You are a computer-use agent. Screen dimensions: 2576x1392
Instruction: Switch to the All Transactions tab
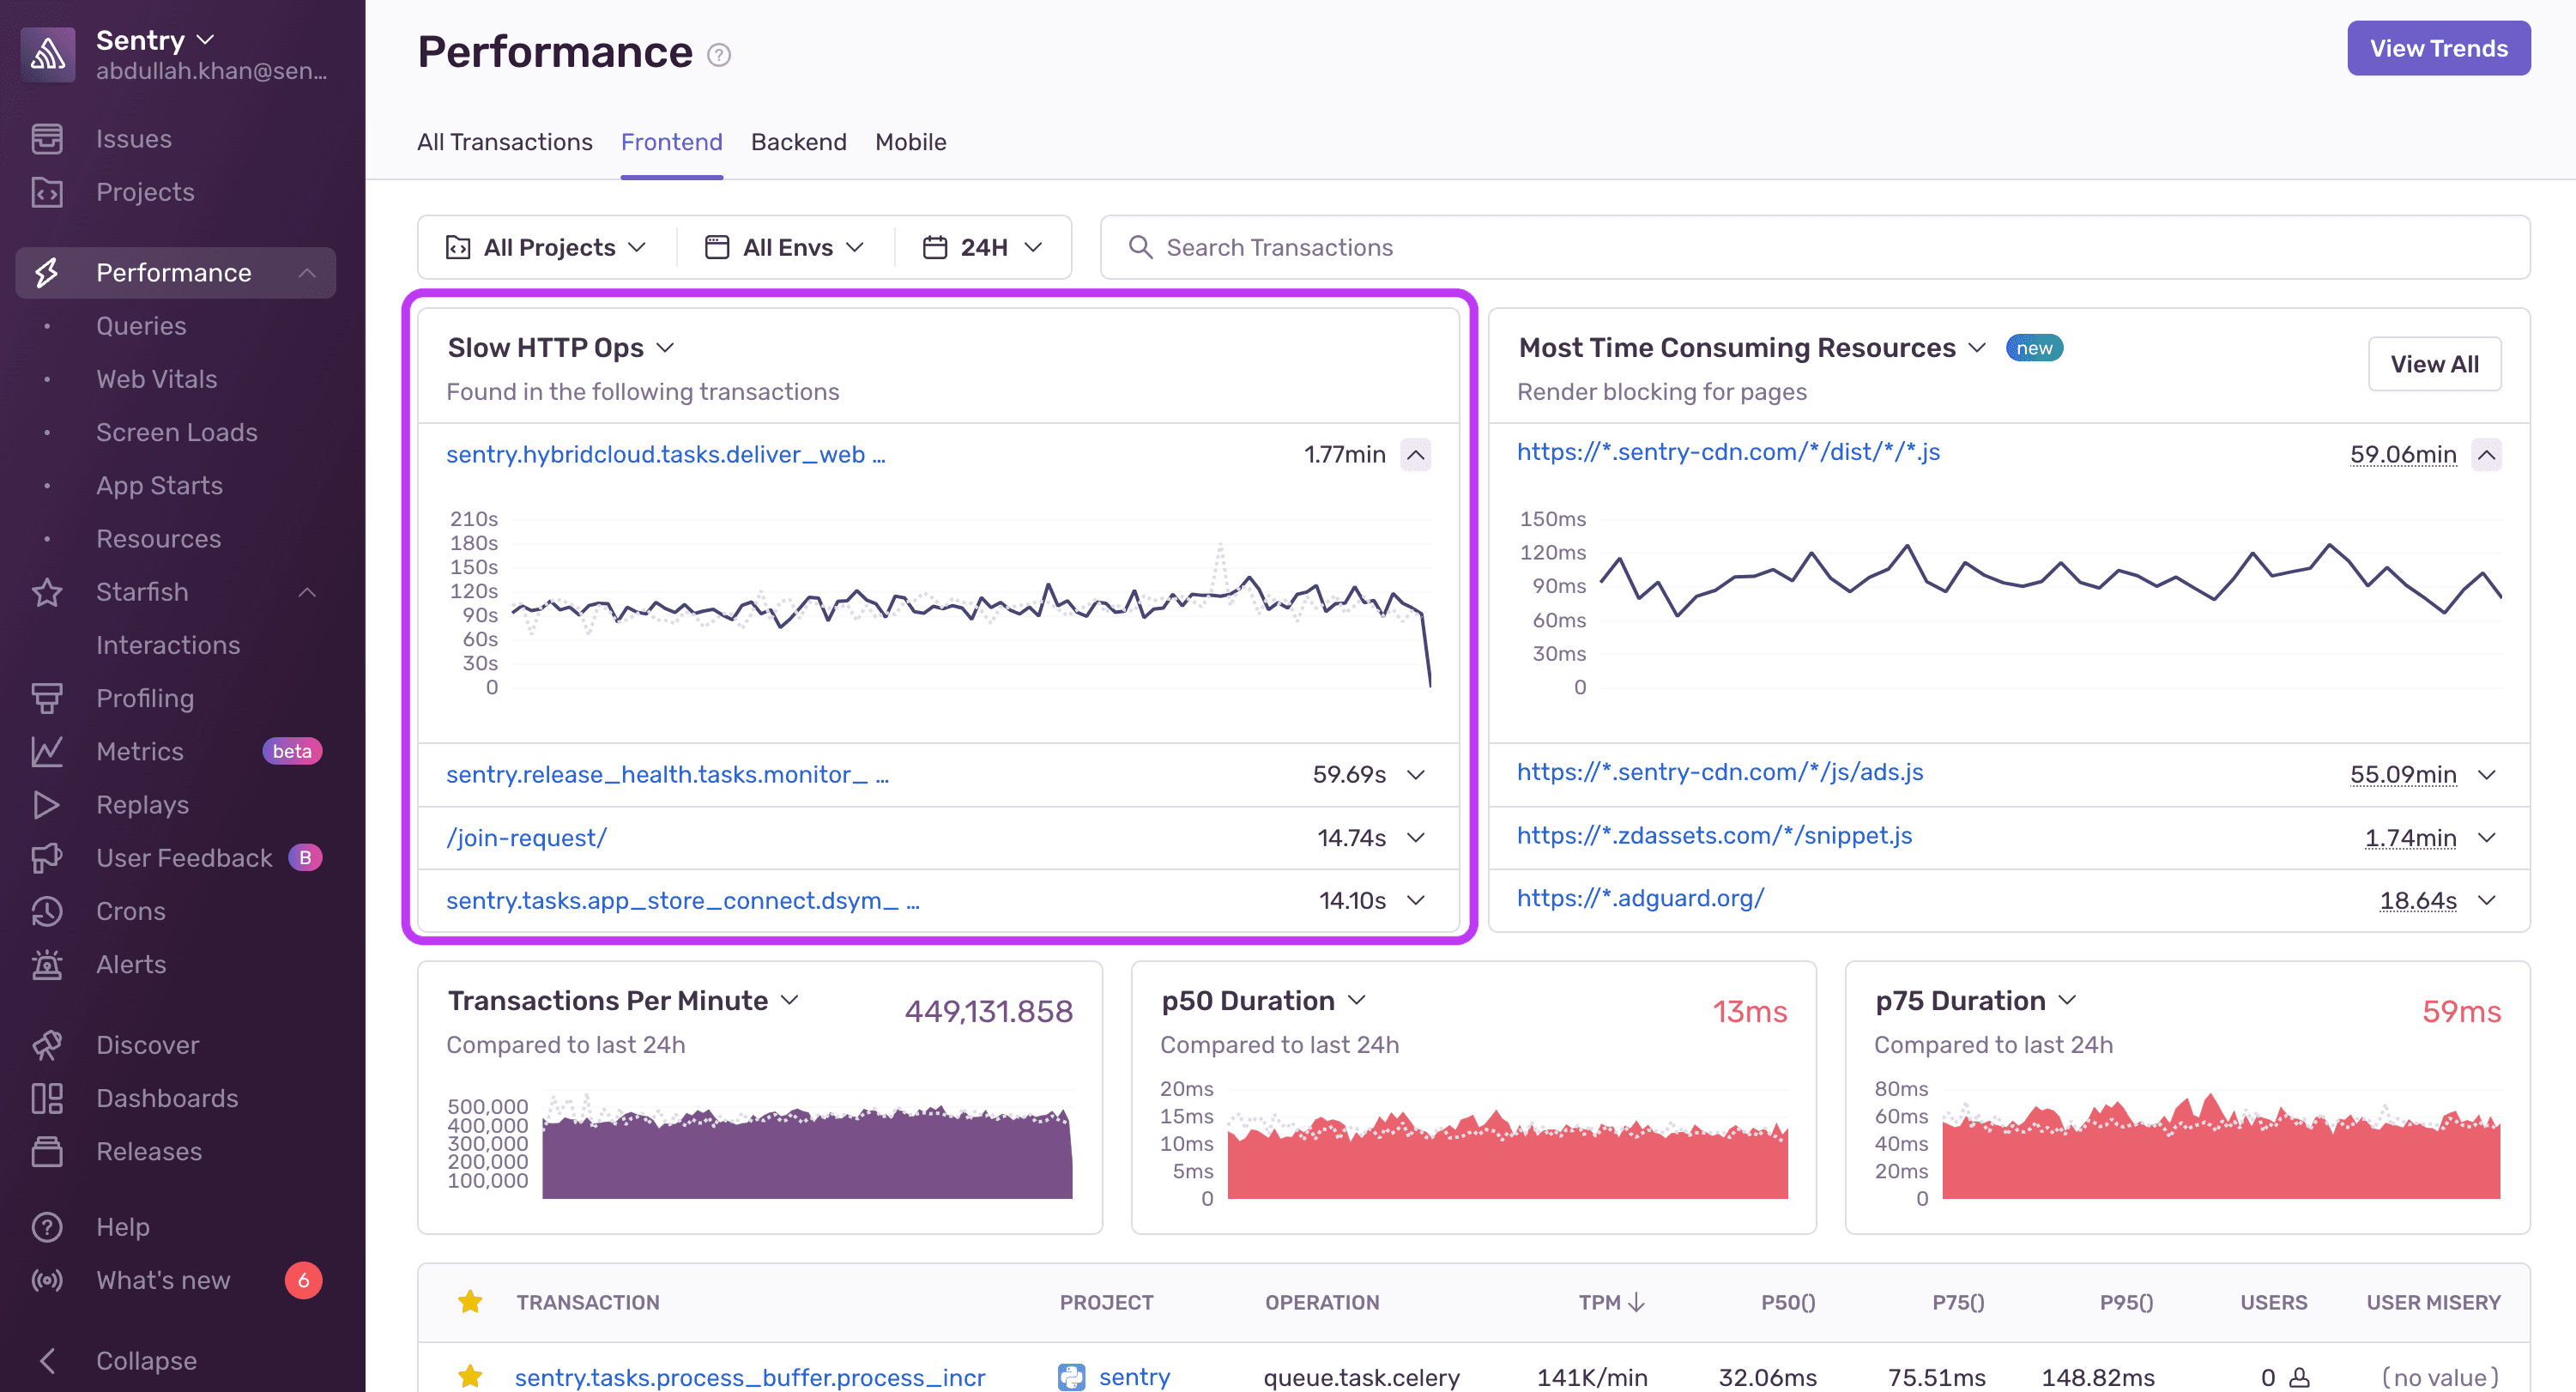point(505,142)
